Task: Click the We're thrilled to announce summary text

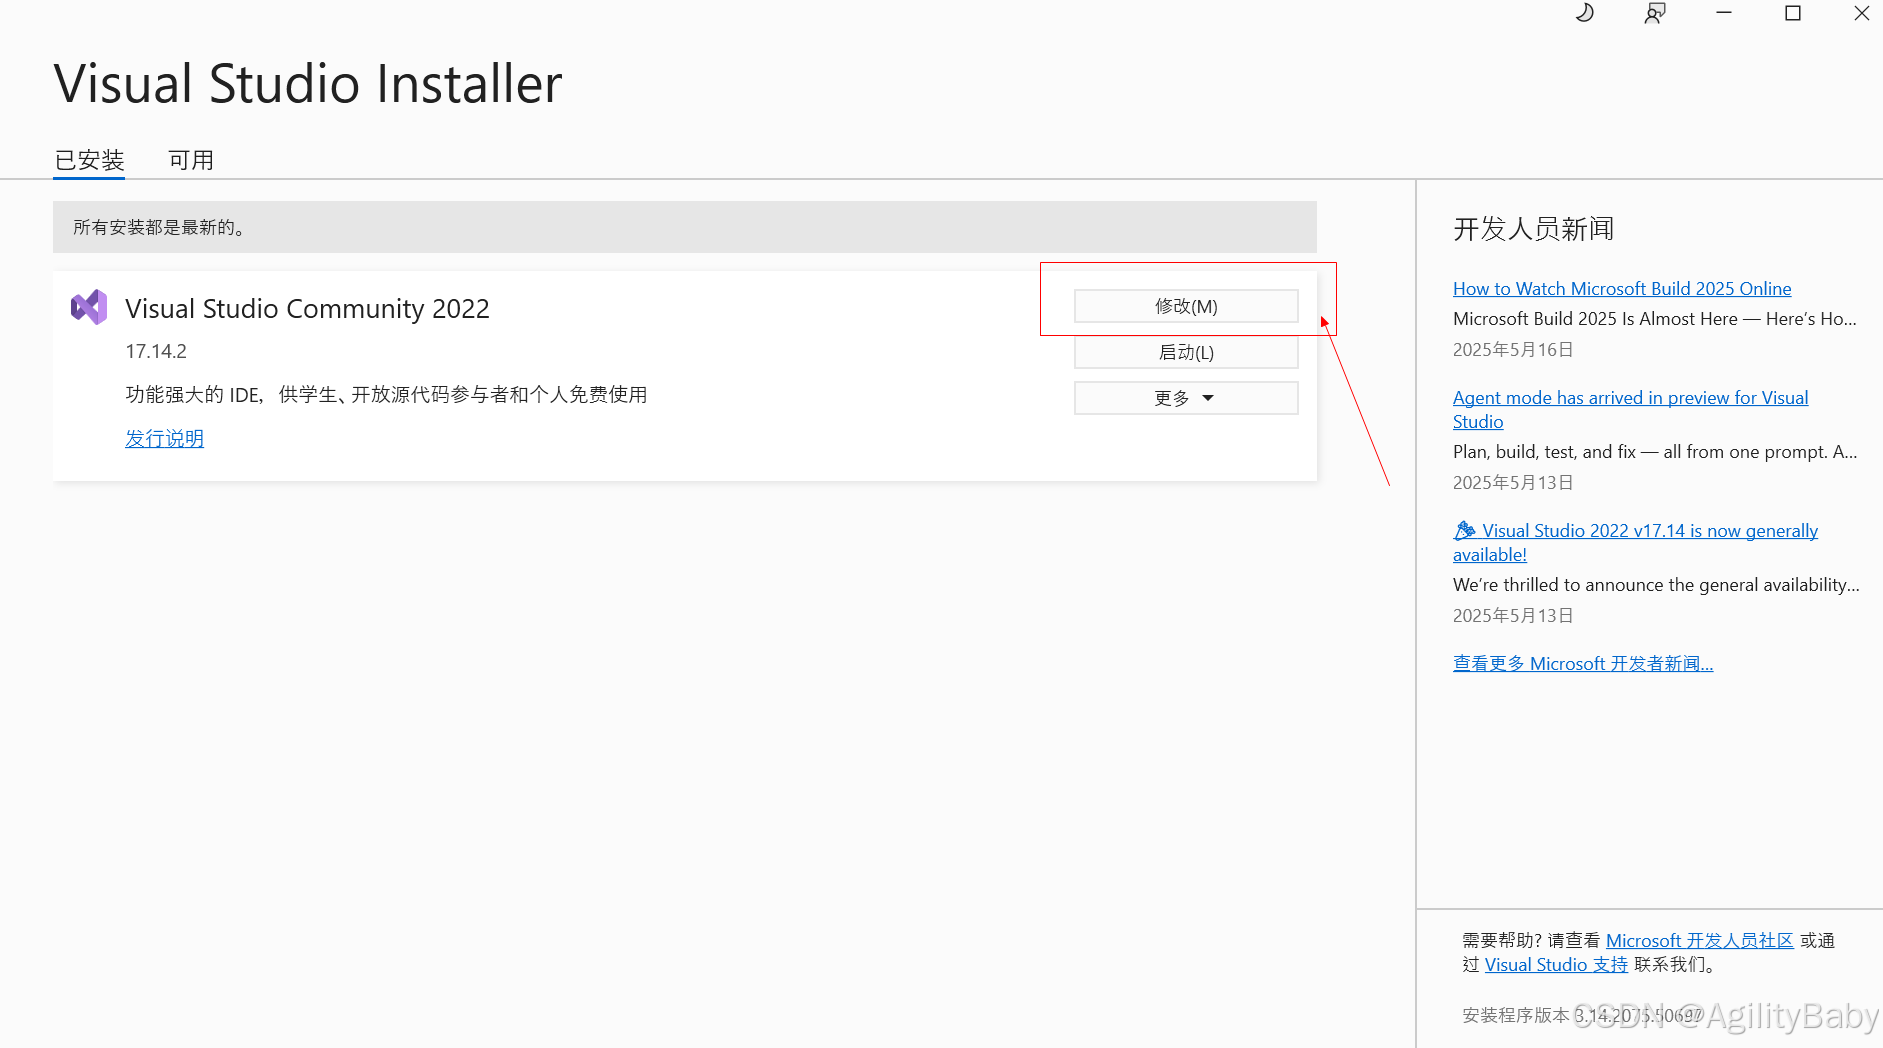Action: point(1656,584)
